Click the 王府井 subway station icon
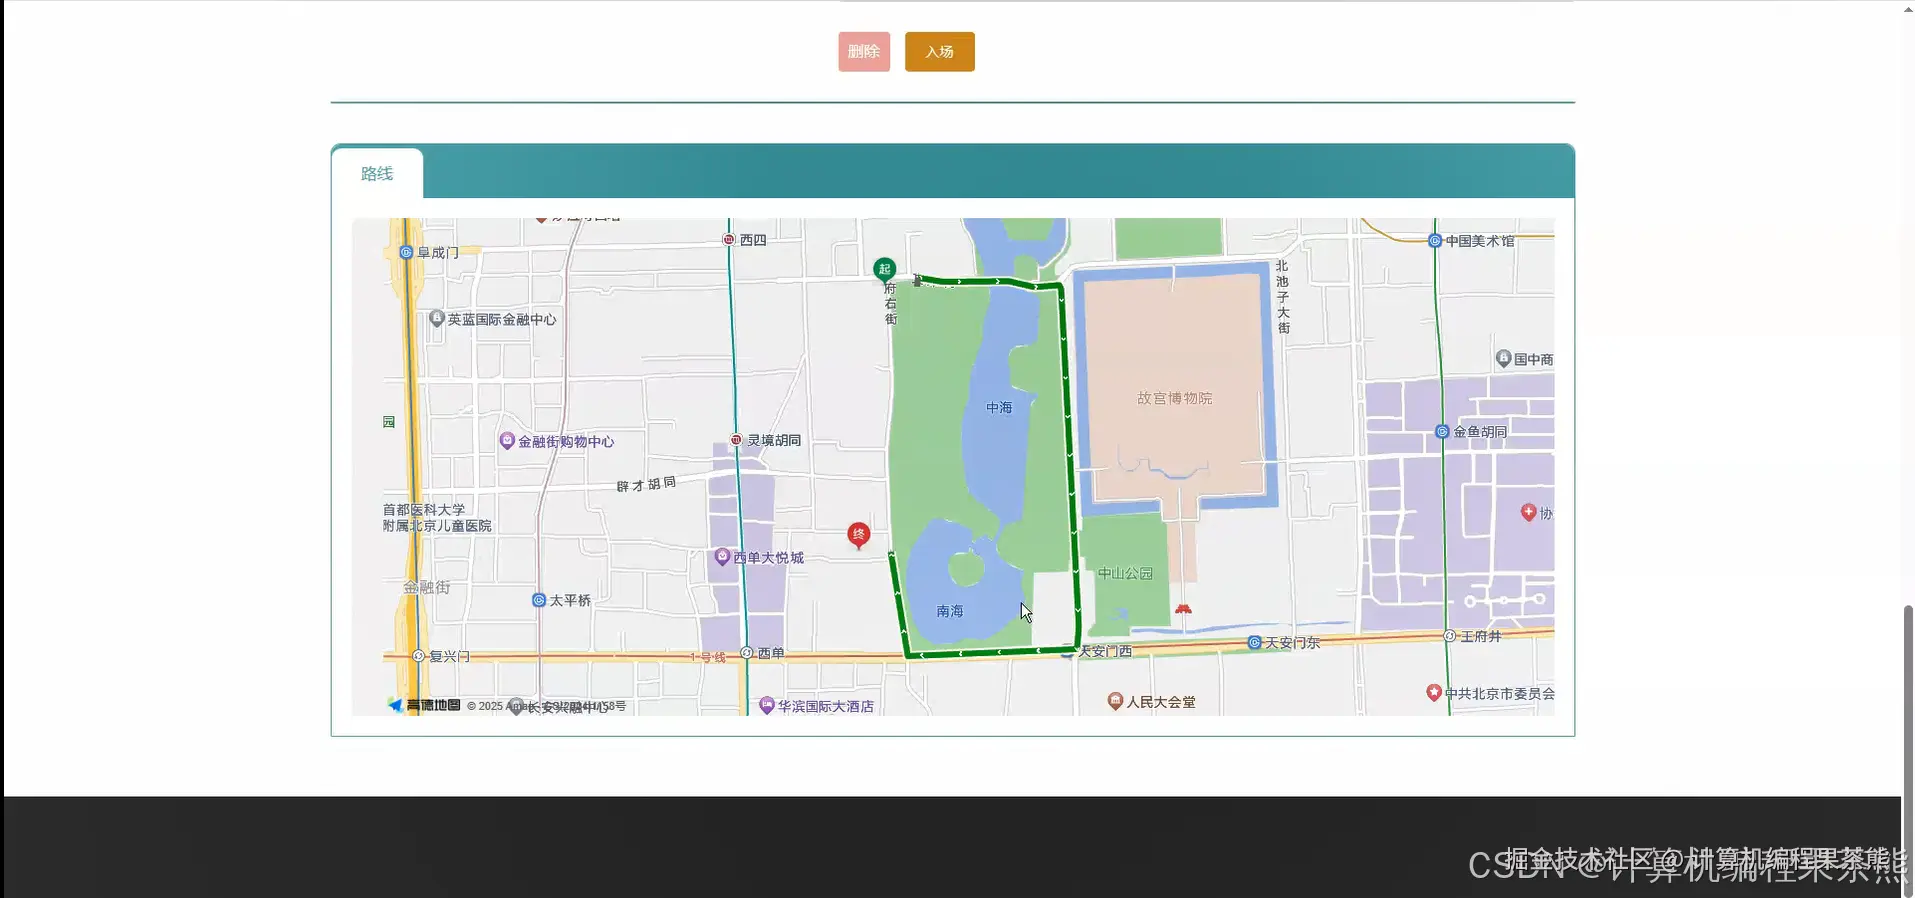The height and width of the screenshot is (898, 1915). [x=1450, y=636]
